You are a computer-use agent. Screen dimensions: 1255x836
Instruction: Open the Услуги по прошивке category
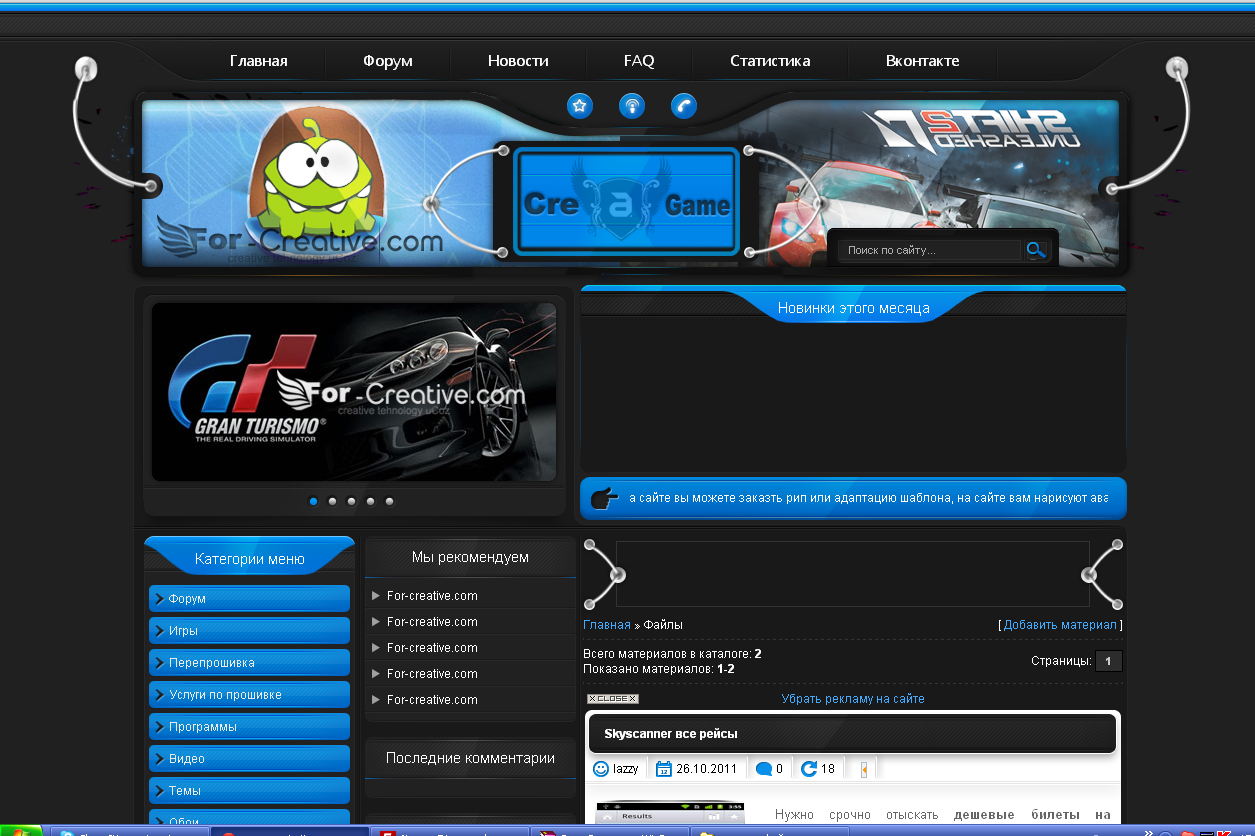tap(249, 695)
